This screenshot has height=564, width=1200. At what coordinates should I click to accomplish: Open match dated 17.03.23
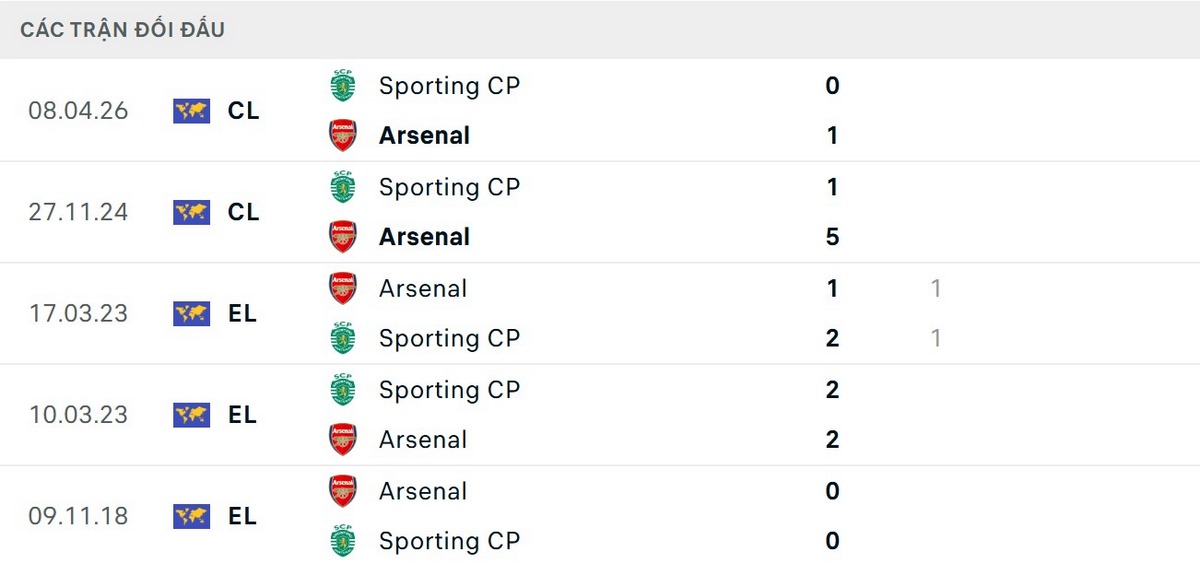[79, 313]
